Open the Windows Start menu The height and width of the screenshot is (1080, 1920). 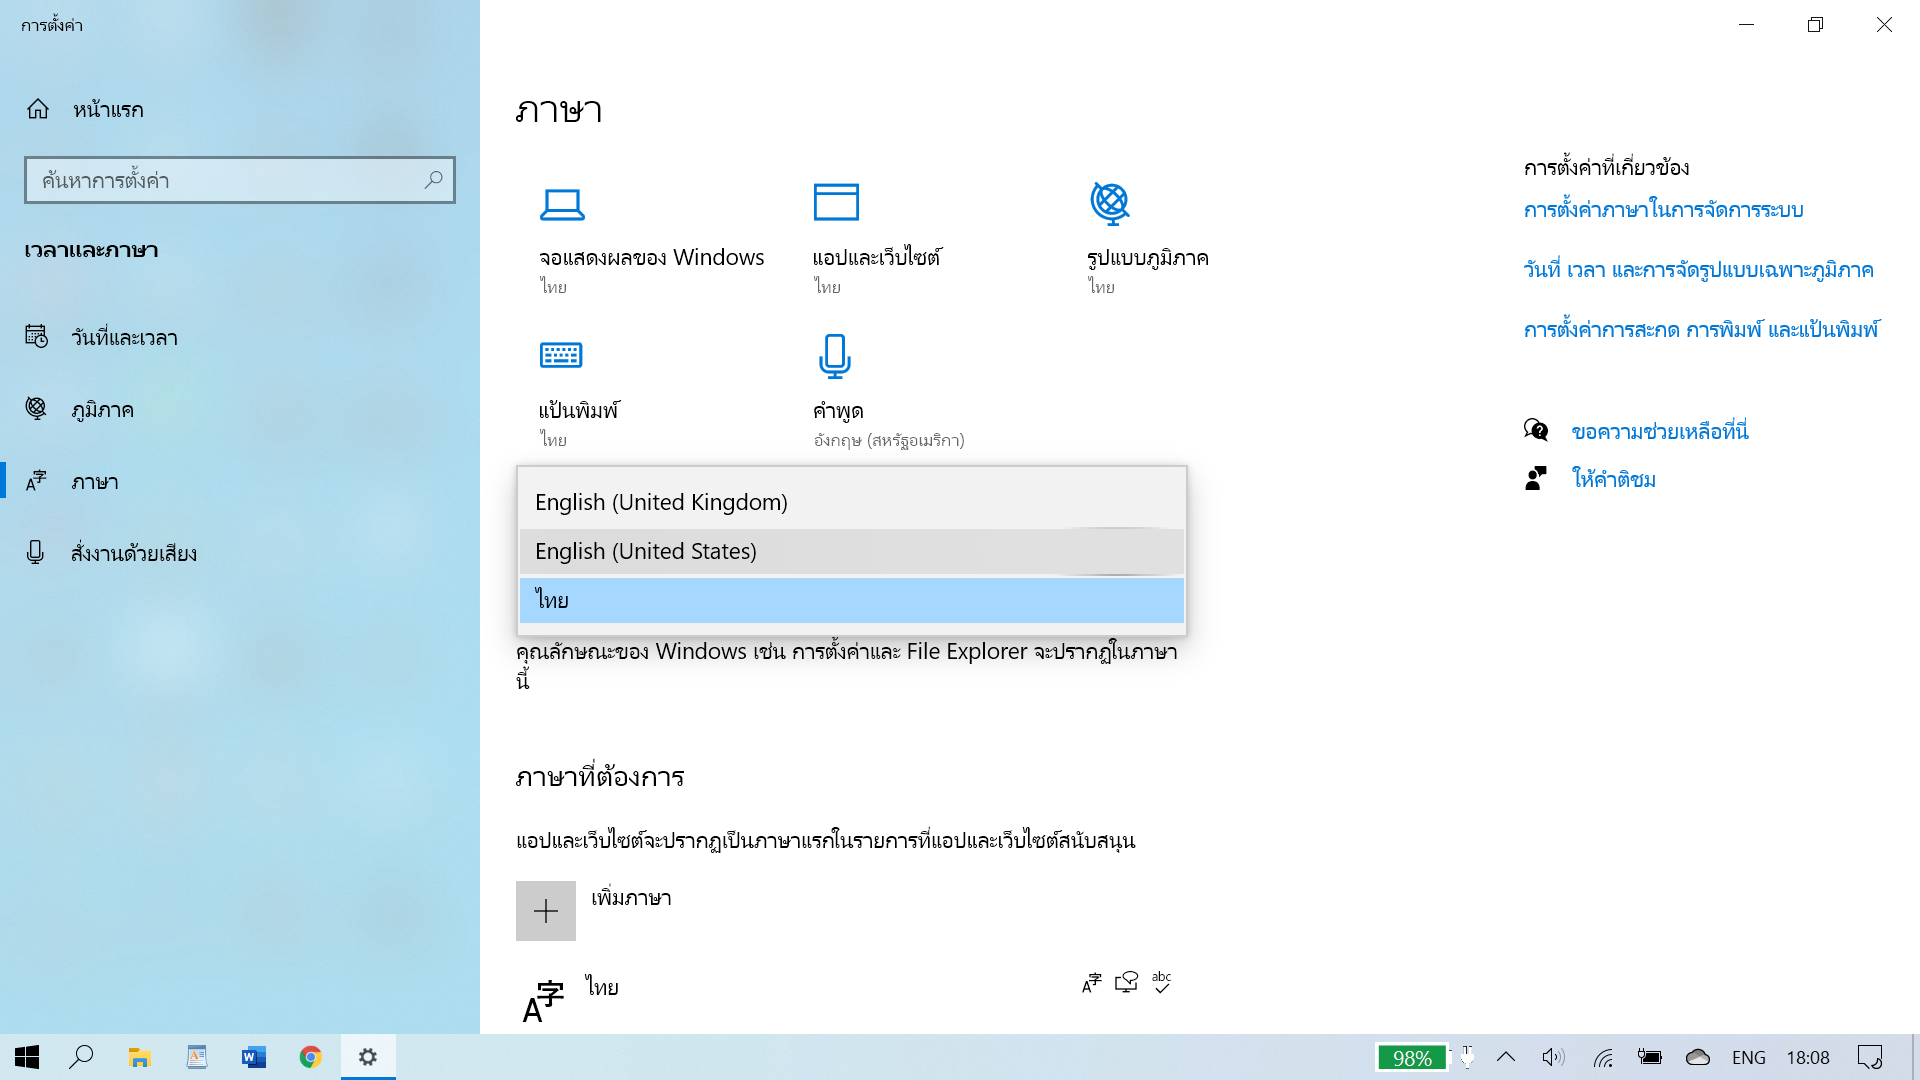27,1057
